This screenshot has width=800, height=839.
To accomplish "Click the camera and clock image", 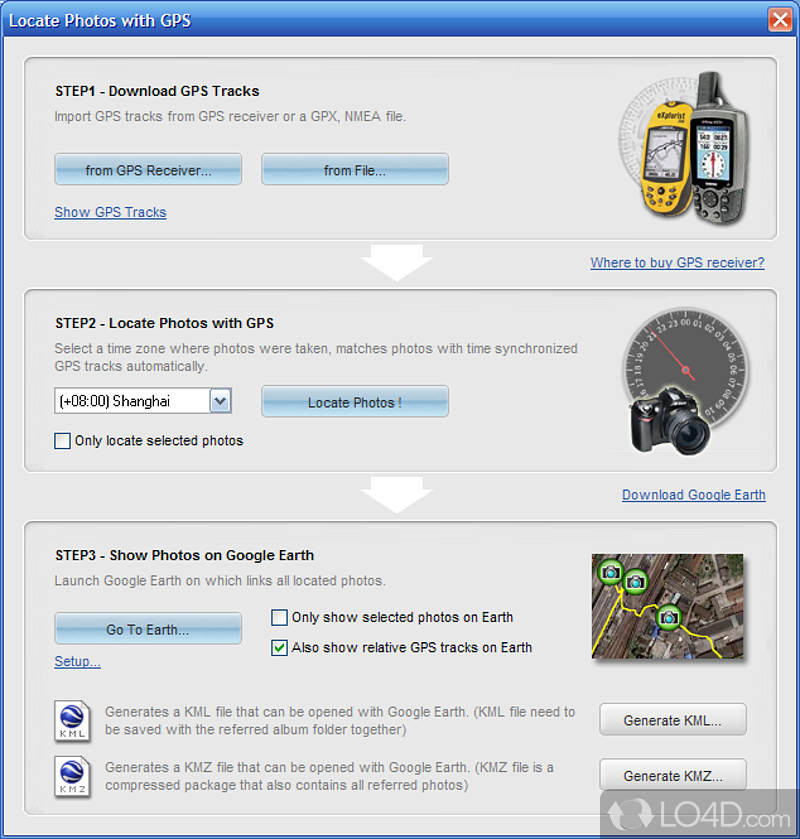I will coord(686,381).
